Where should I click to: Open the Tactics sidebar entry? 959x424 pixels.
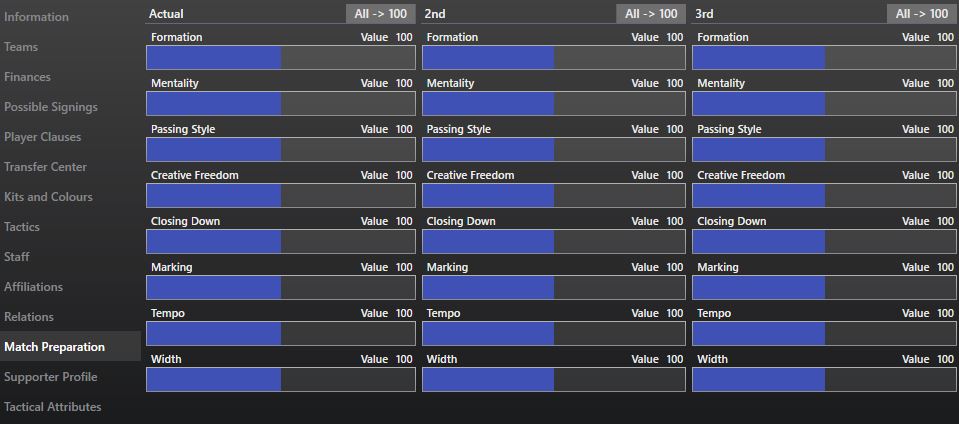click(x=21, y=227)
